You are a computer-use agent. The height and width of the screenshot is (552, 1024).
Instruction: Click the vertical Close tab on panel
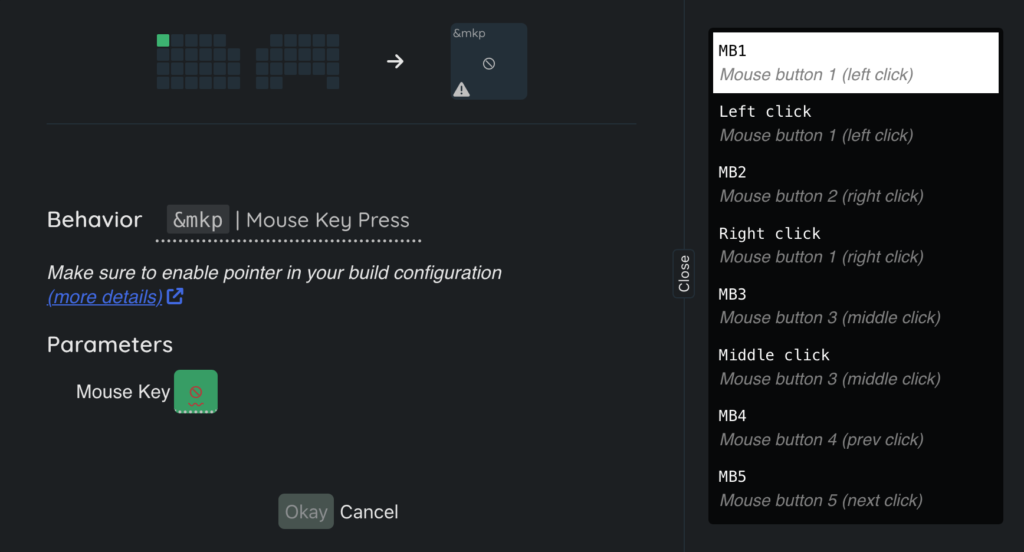[684, 273]
